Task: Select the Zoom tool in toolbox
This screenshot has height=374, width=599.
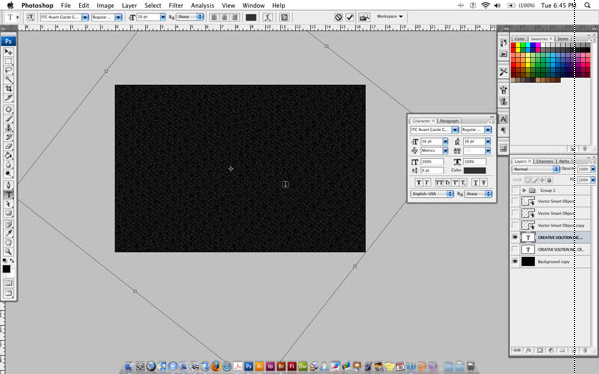Action: point(8,251)
